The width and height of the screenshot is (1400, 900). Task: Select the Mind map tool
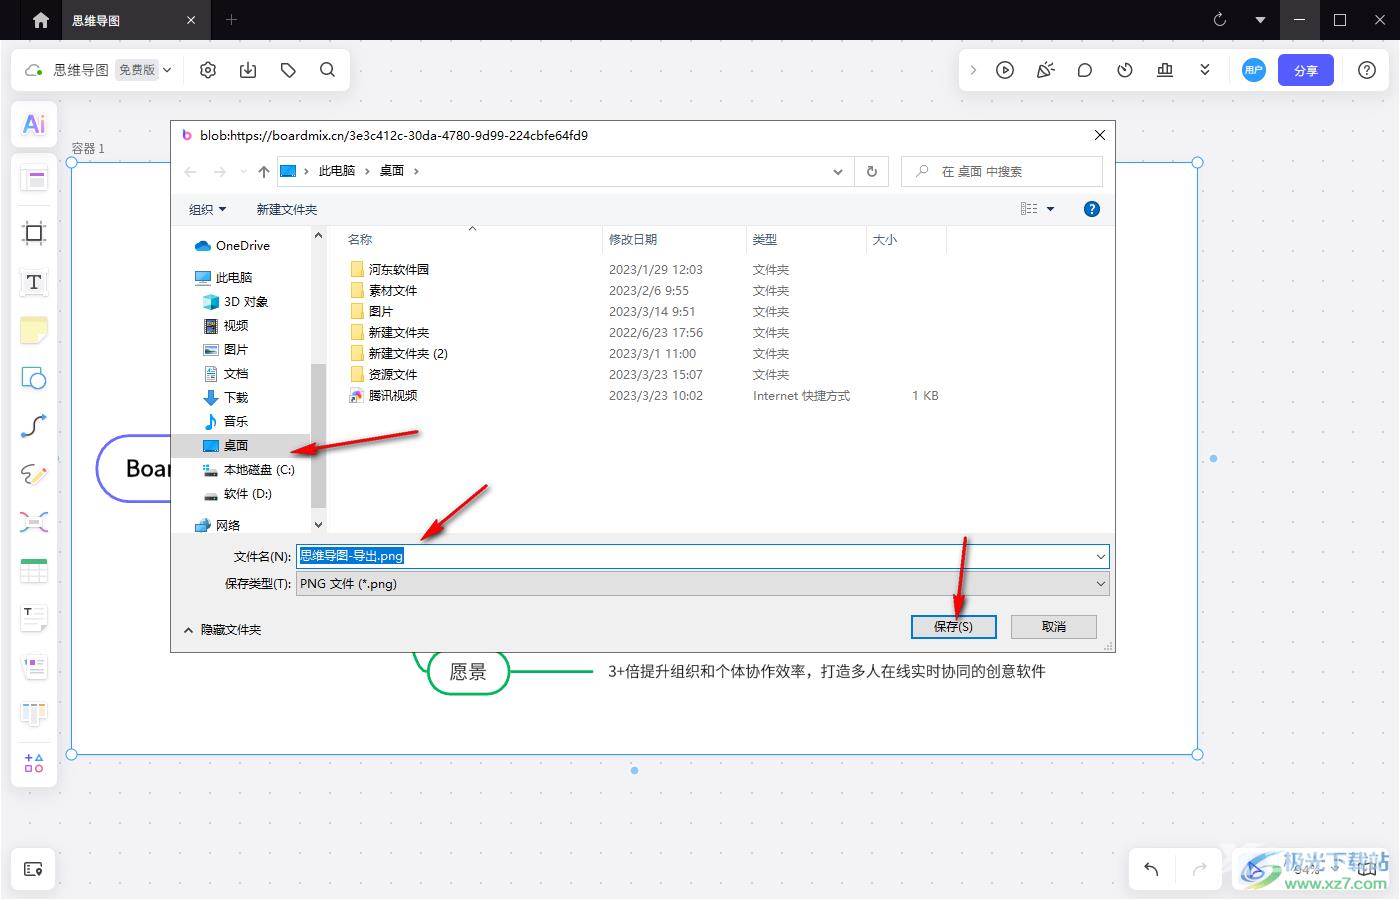pos(34,522)
